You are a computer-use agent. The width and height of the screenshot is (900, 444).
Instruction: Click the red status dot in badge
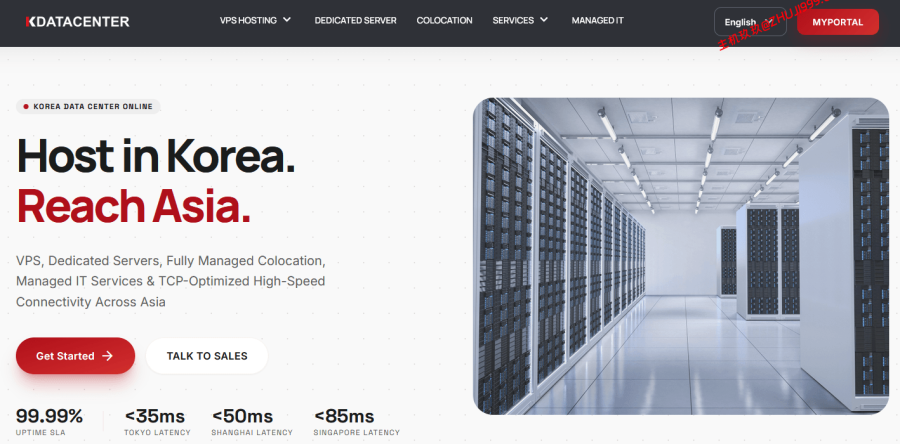pos(26,106)
